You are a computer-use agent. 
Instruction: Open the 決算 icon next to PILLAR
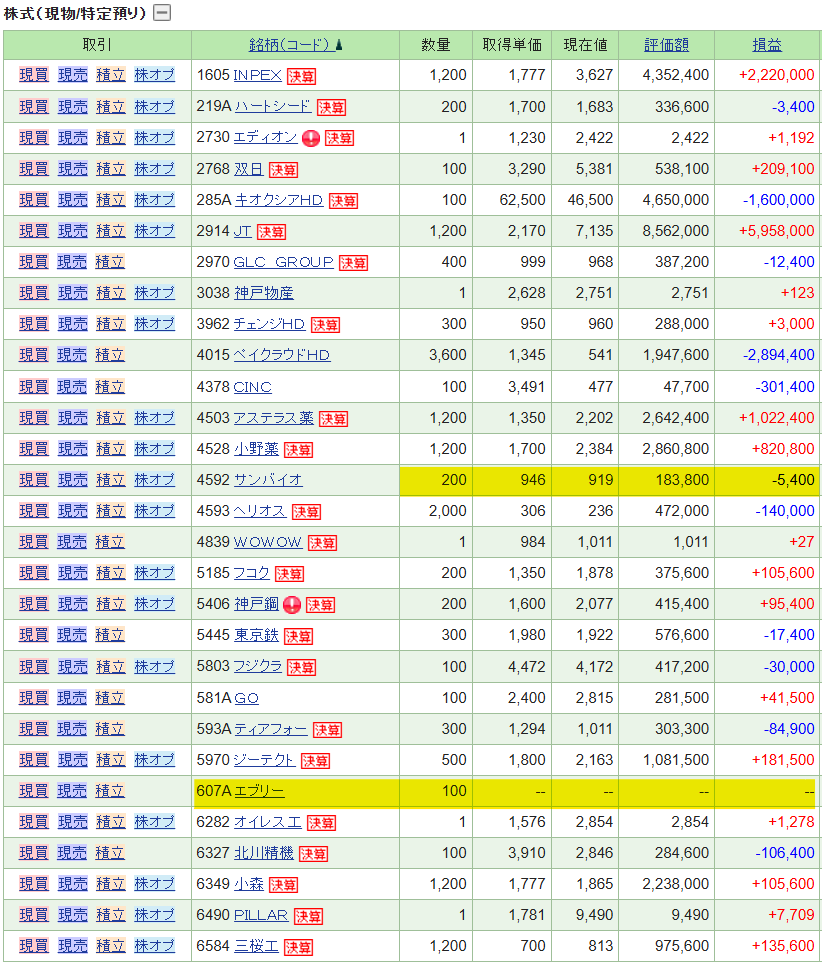(309, 916)
